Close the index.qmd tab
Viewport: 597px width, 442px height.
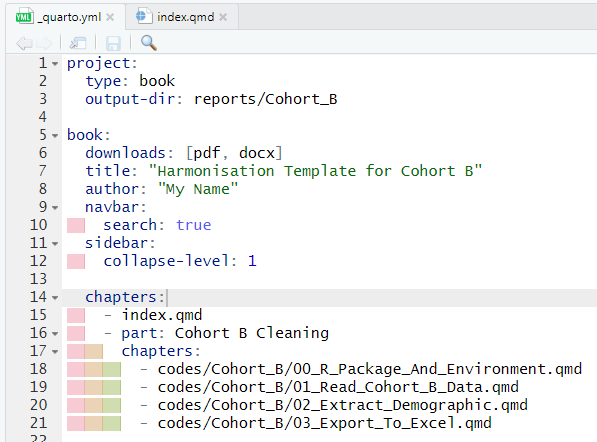[x=223, y=17]
